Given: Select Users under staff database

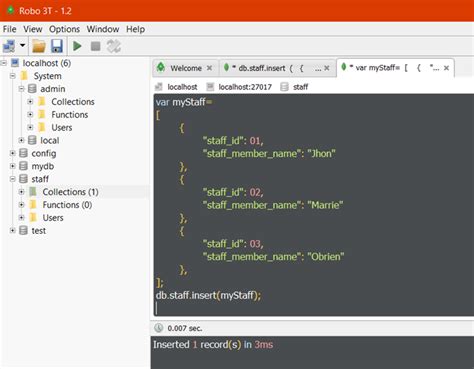Looking at the screenshot, I should coord(53,218).
